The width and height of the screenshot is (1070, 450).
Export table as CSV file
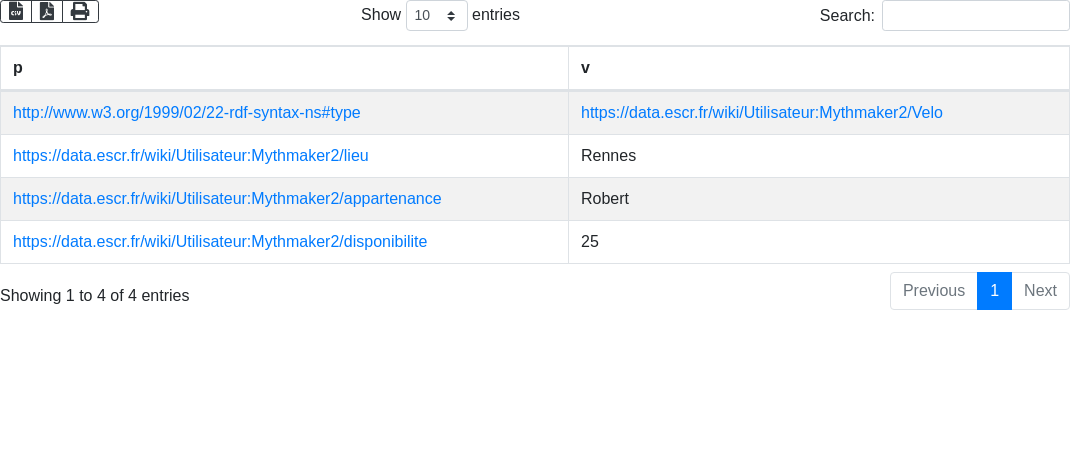click(16, 11)
